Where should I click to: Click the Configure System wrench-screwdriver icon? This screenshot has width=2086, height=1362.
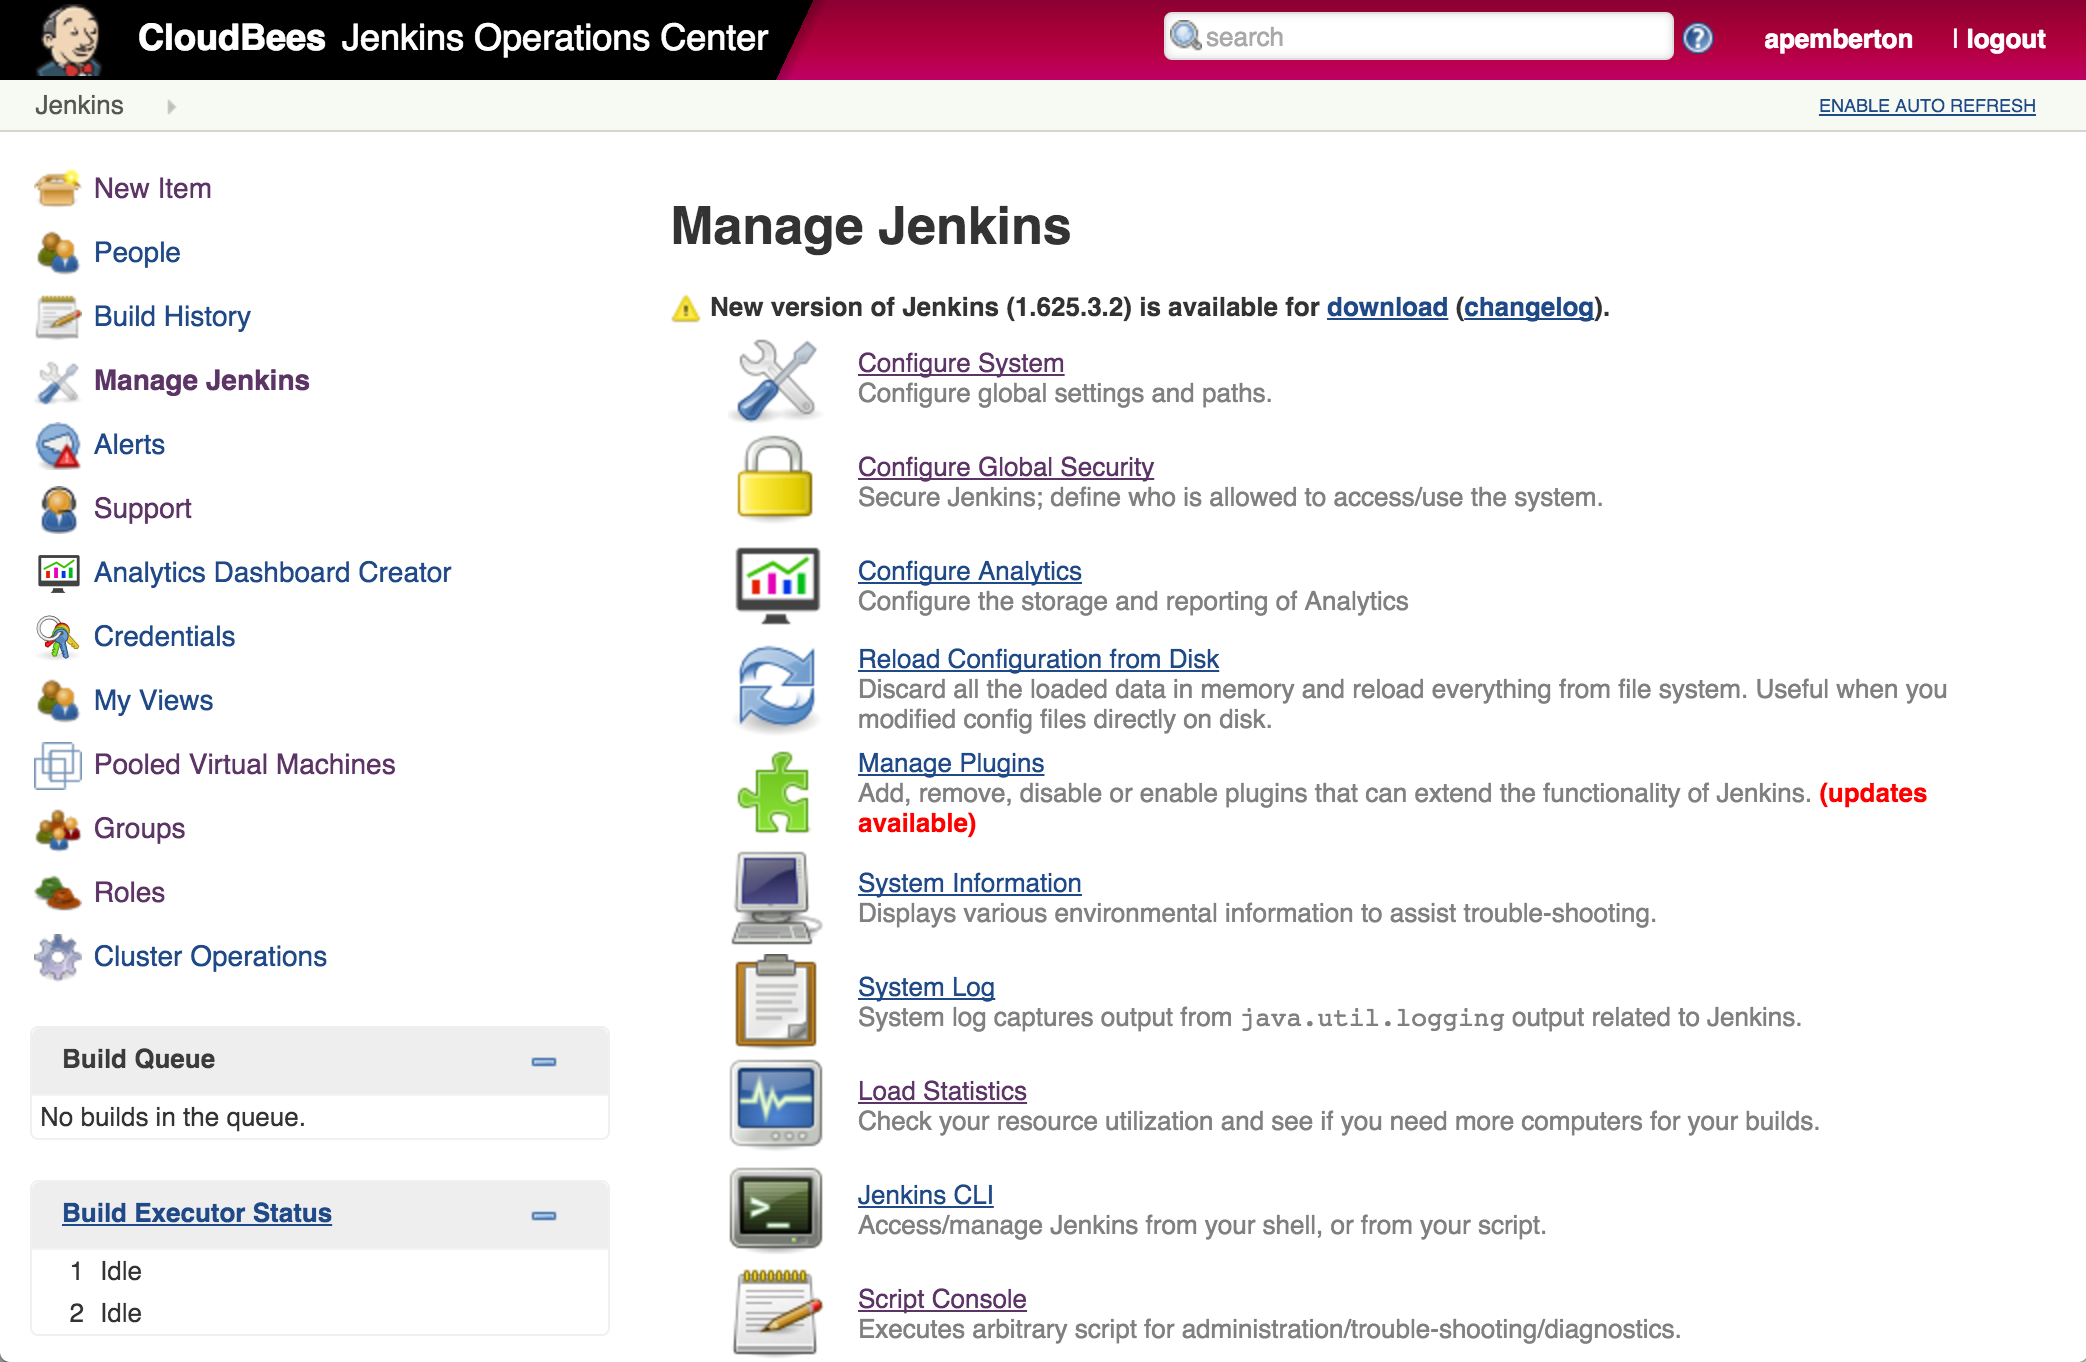click(776, 379)
